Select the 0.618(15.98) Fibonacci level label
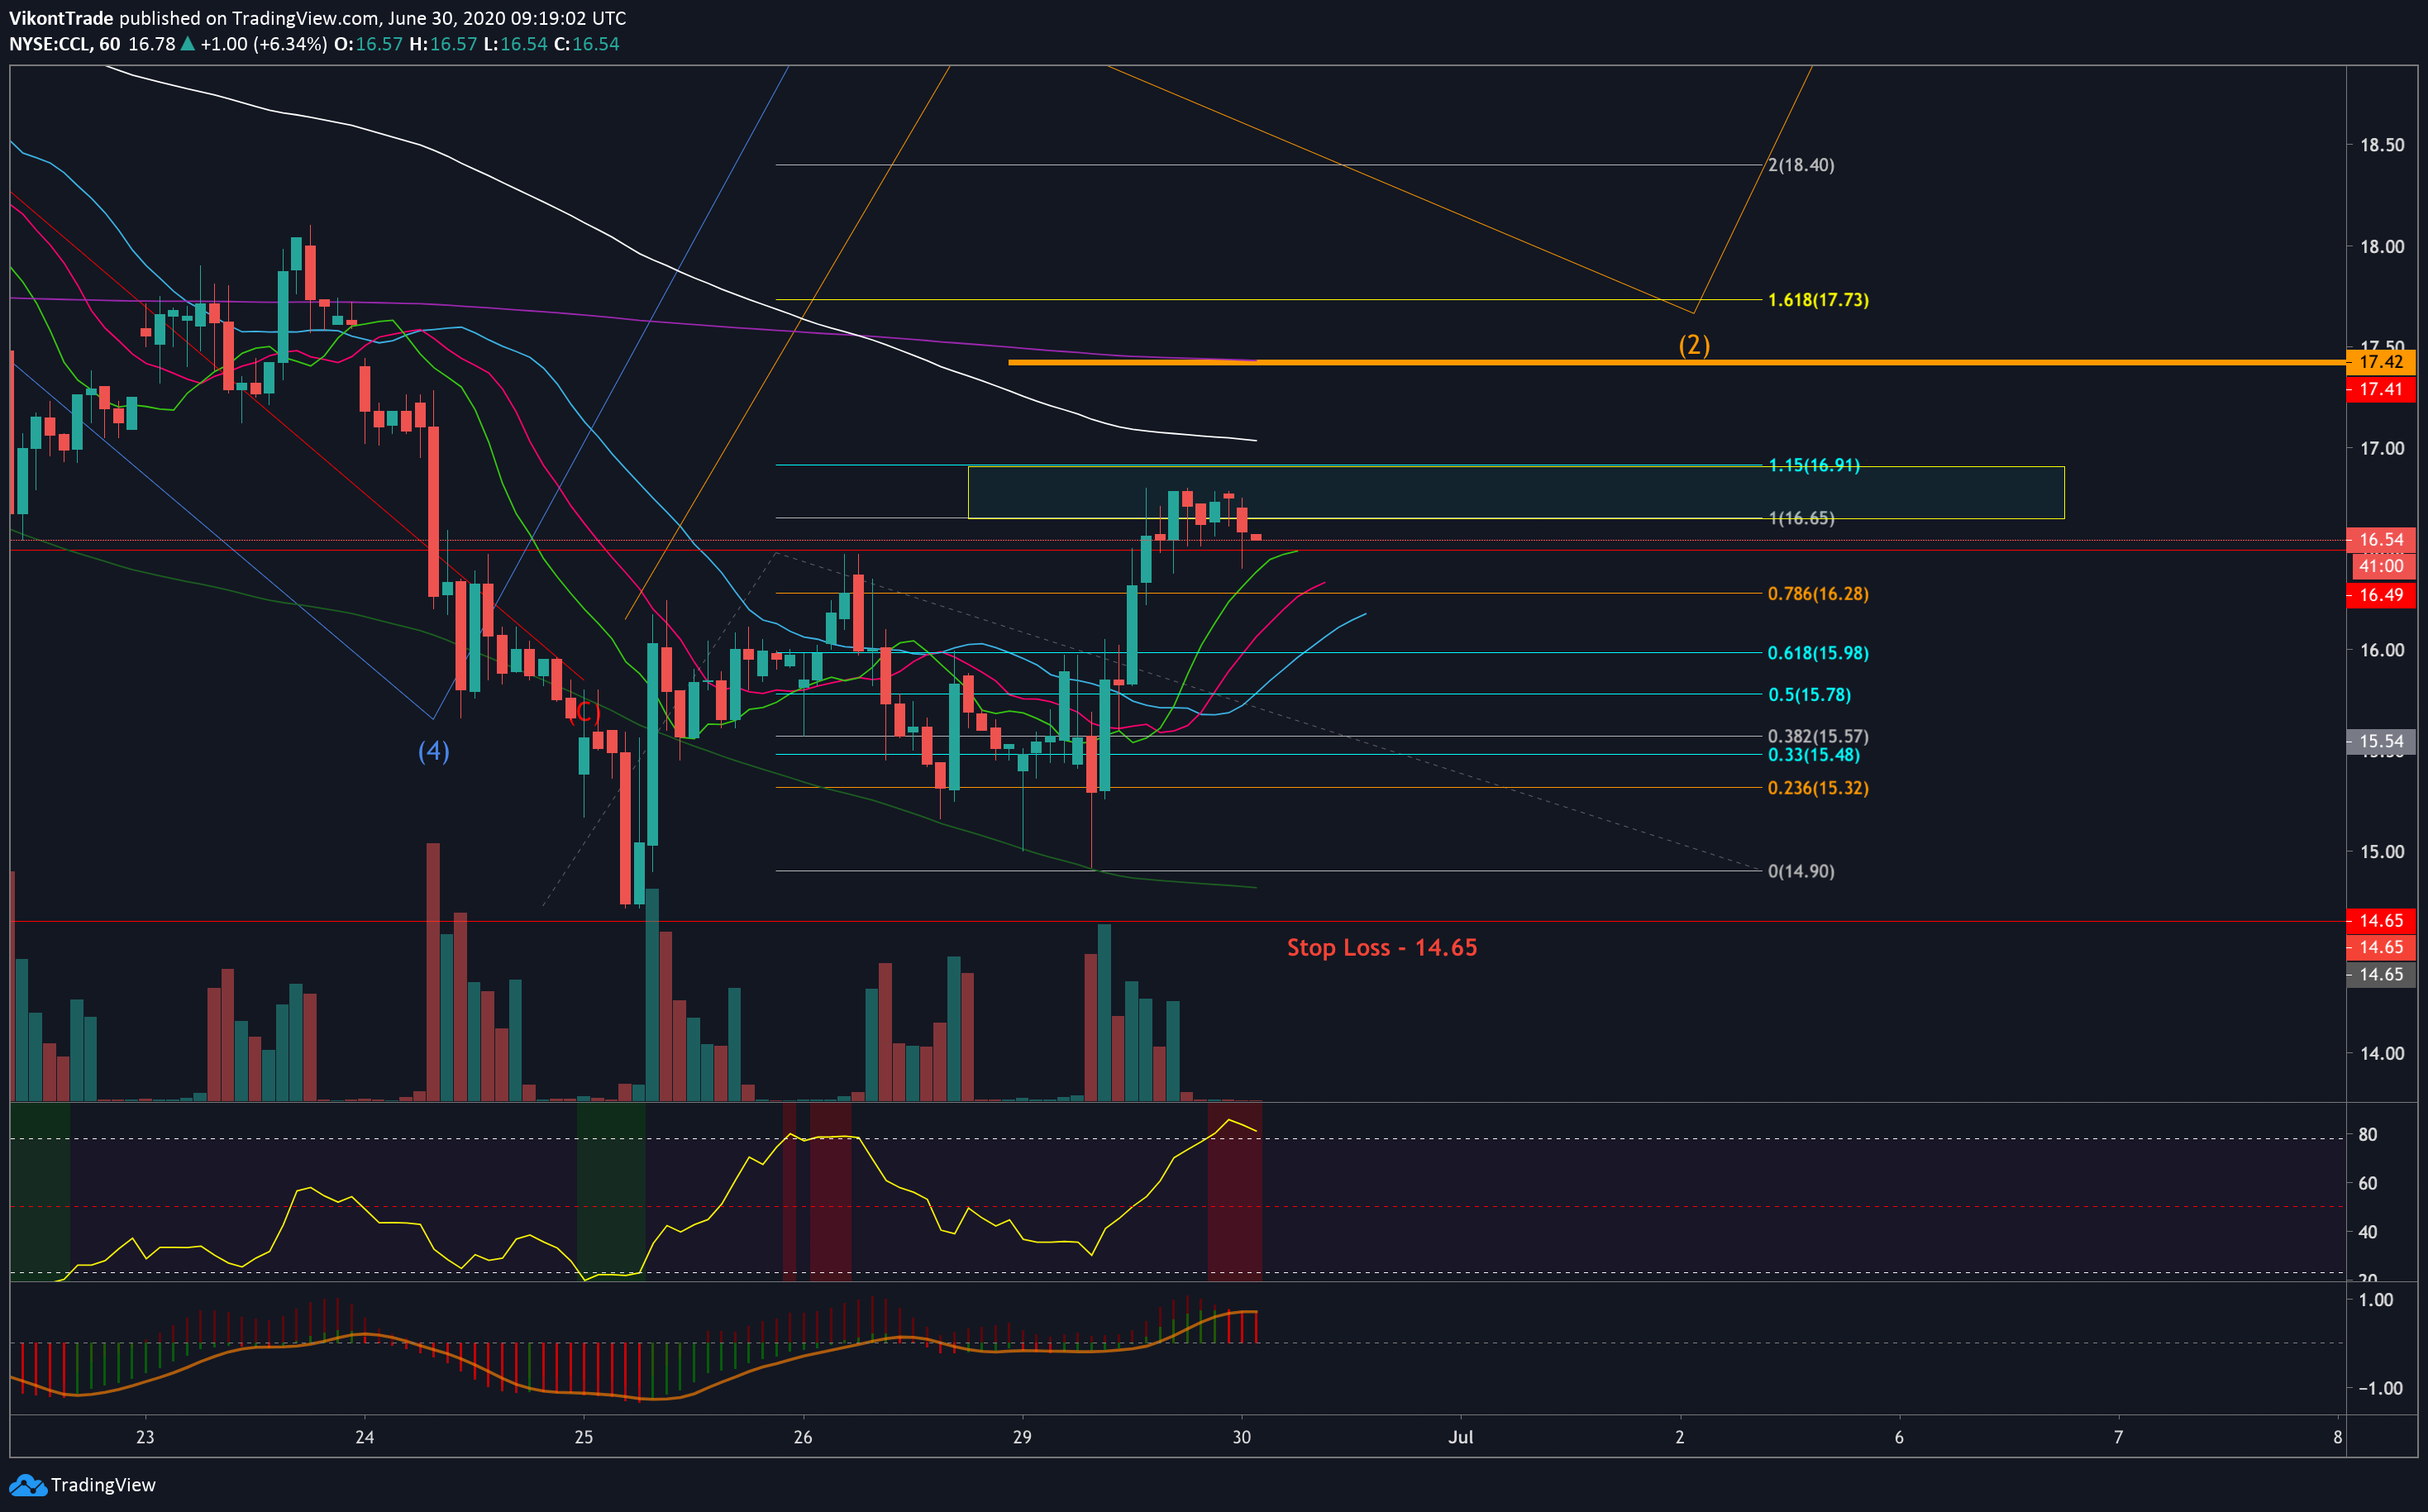 pos(1818,653)
